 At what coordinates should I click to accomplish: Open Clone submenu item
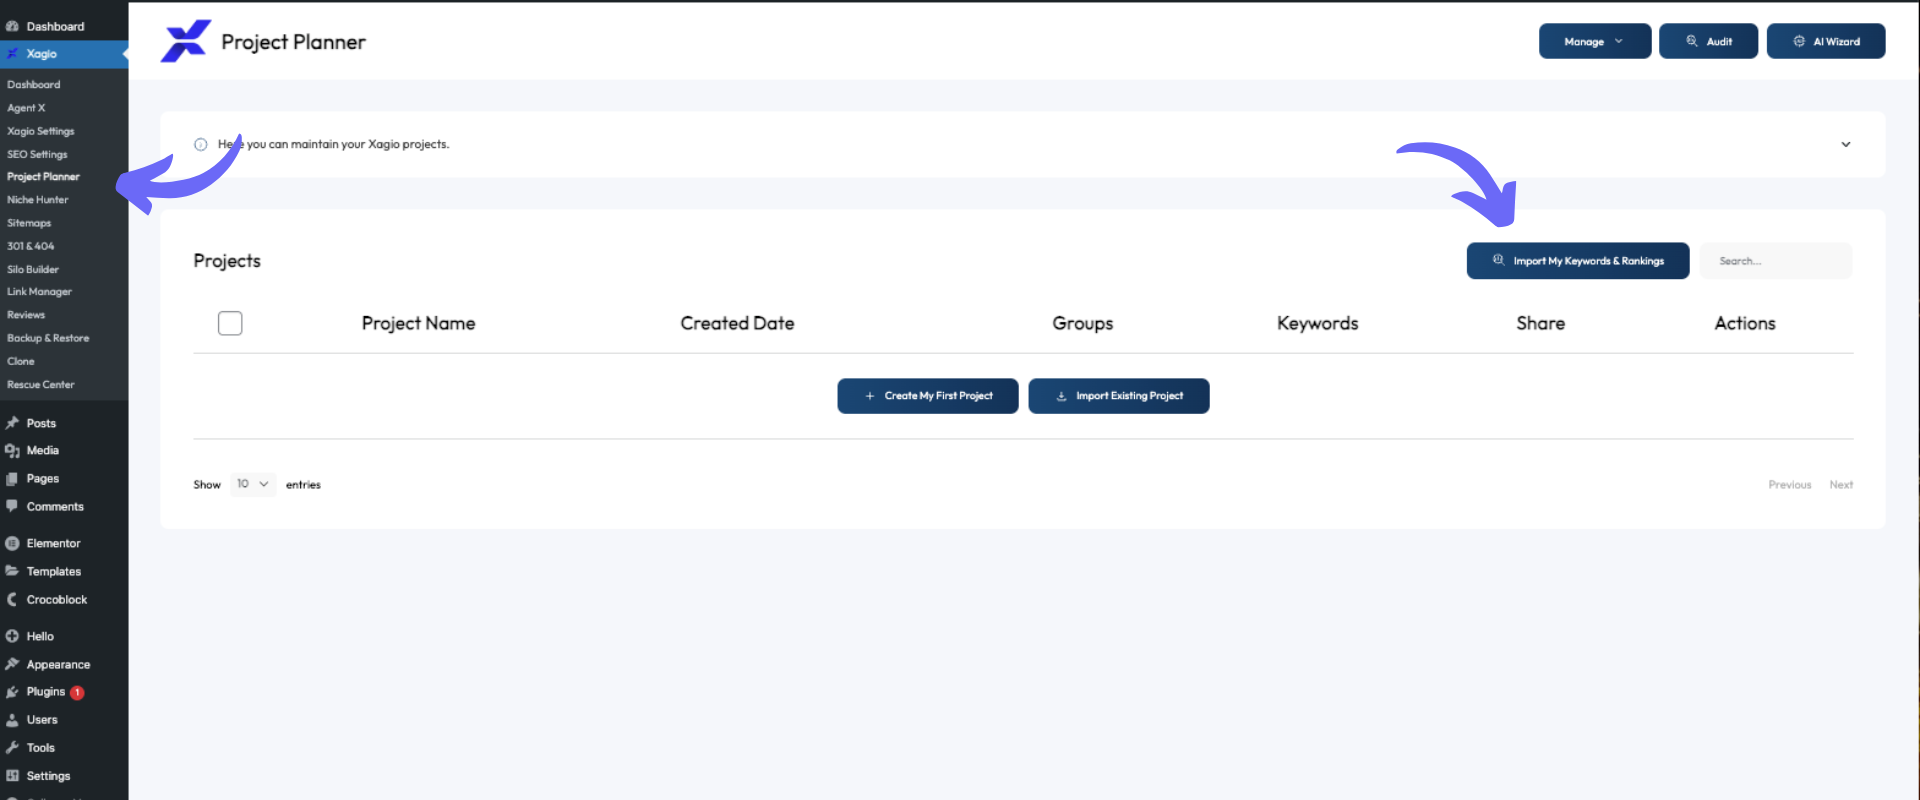point(21,361)
